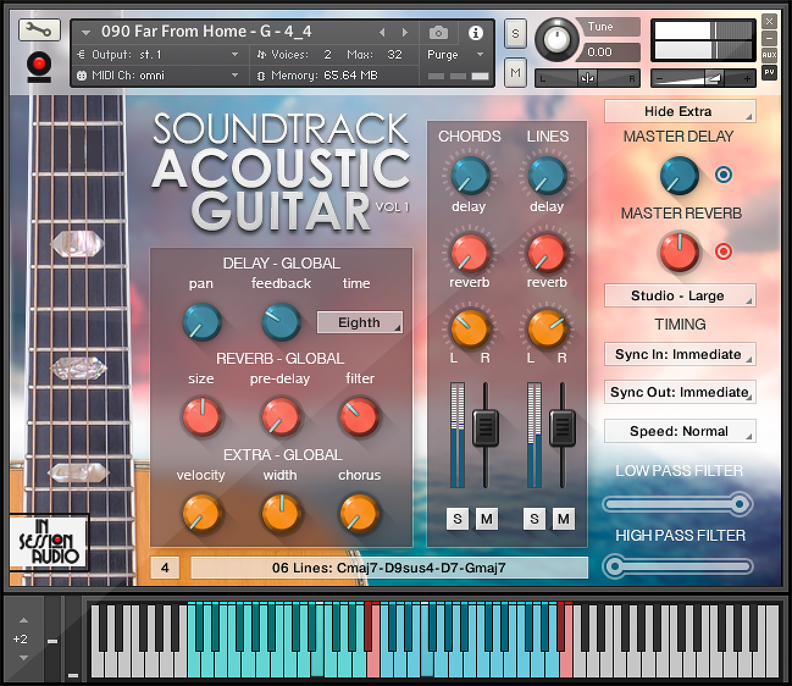Click the Lines pan L/R knob
This screenshot has height=686, width=792.
(547, 329)
